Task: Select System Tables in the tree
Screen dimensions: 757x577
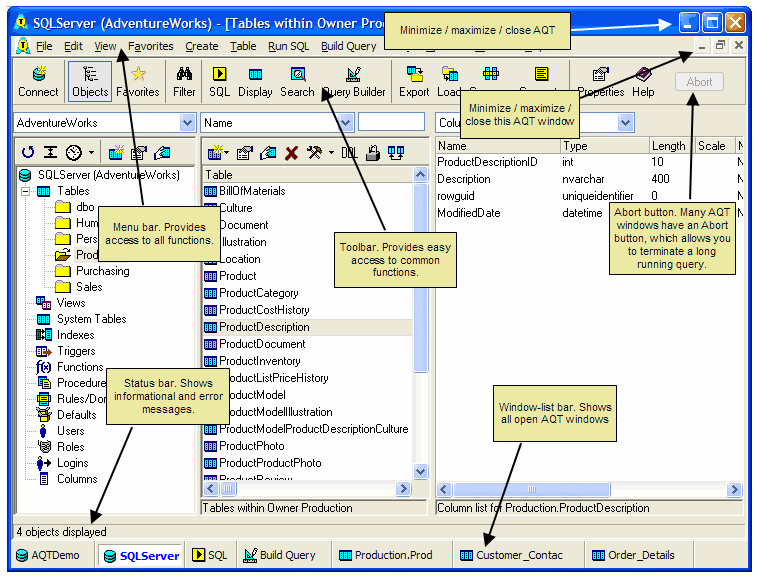Action: 82,319
